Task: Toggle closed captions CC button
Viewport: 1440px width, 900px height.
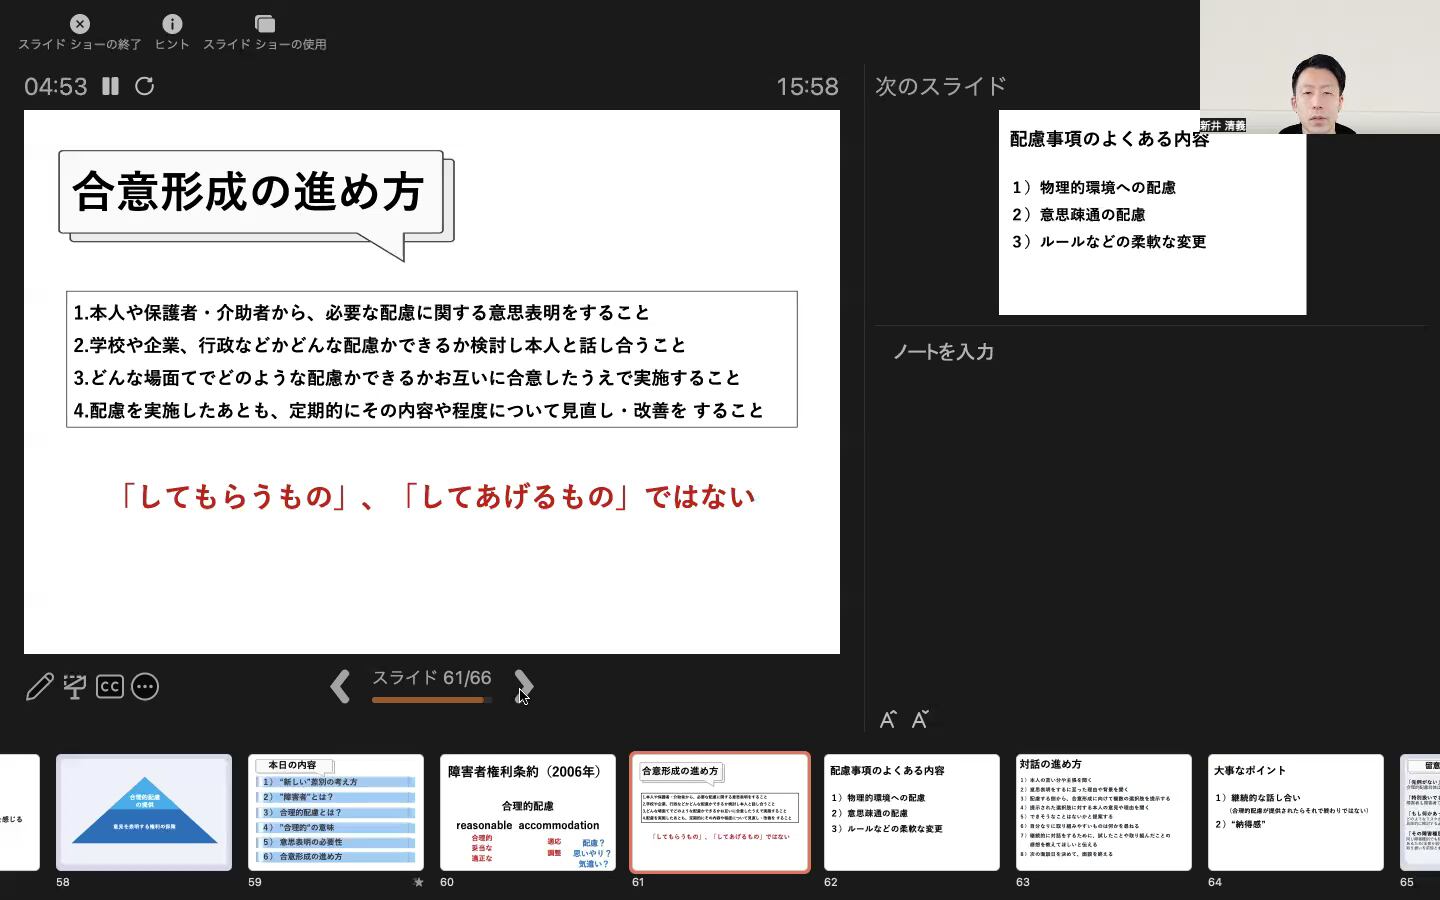Action: 110,687
